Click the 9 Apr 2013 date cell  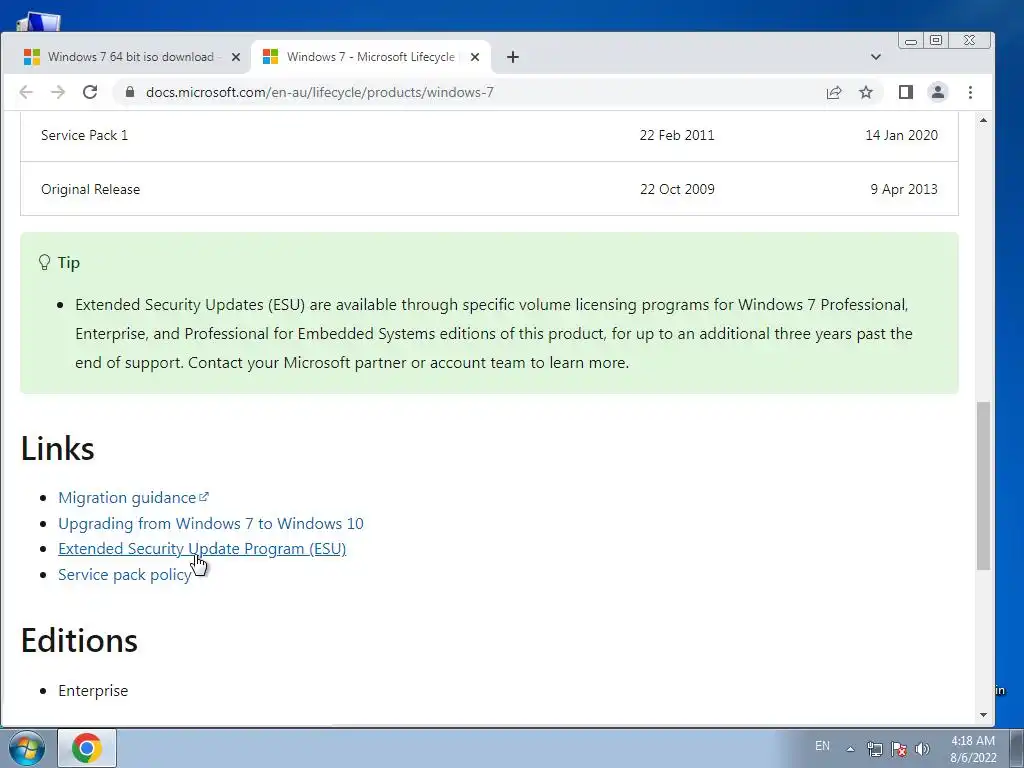coord(903,189)
